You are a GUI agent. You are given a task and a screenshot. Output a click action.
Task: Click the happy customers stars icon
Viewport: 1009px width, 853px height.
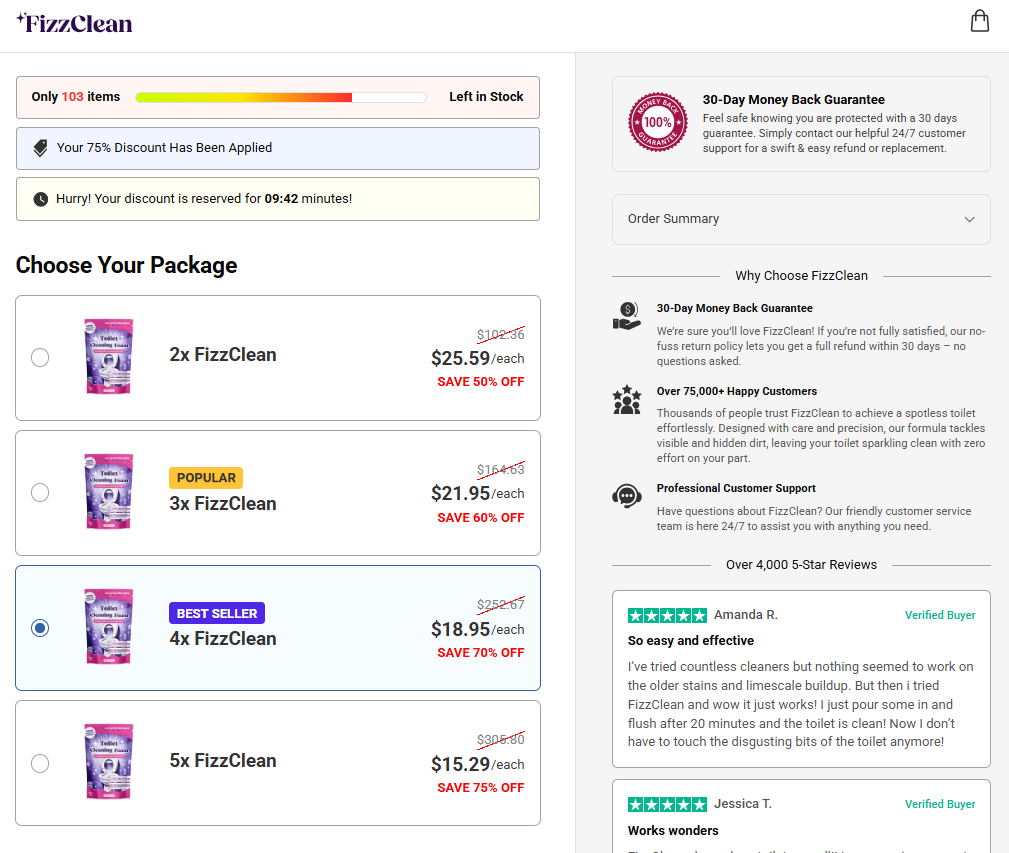627,399
